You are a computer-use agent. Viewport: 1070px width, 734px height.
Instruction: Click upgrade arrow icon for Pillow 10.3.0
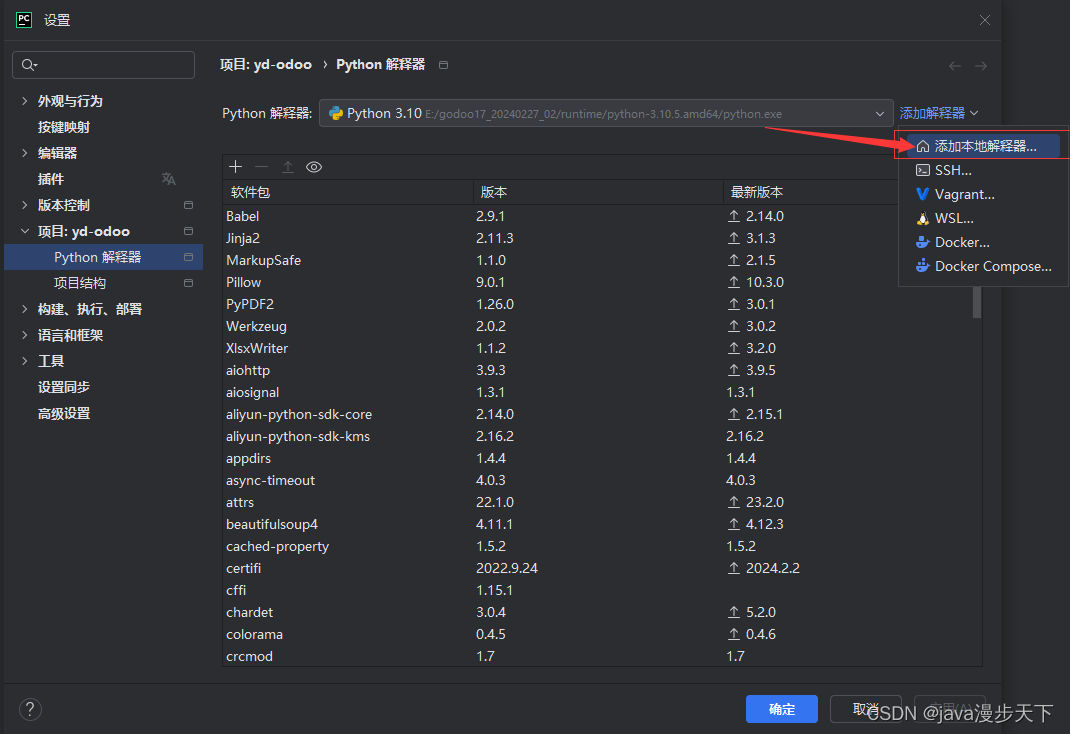(734, 282)
